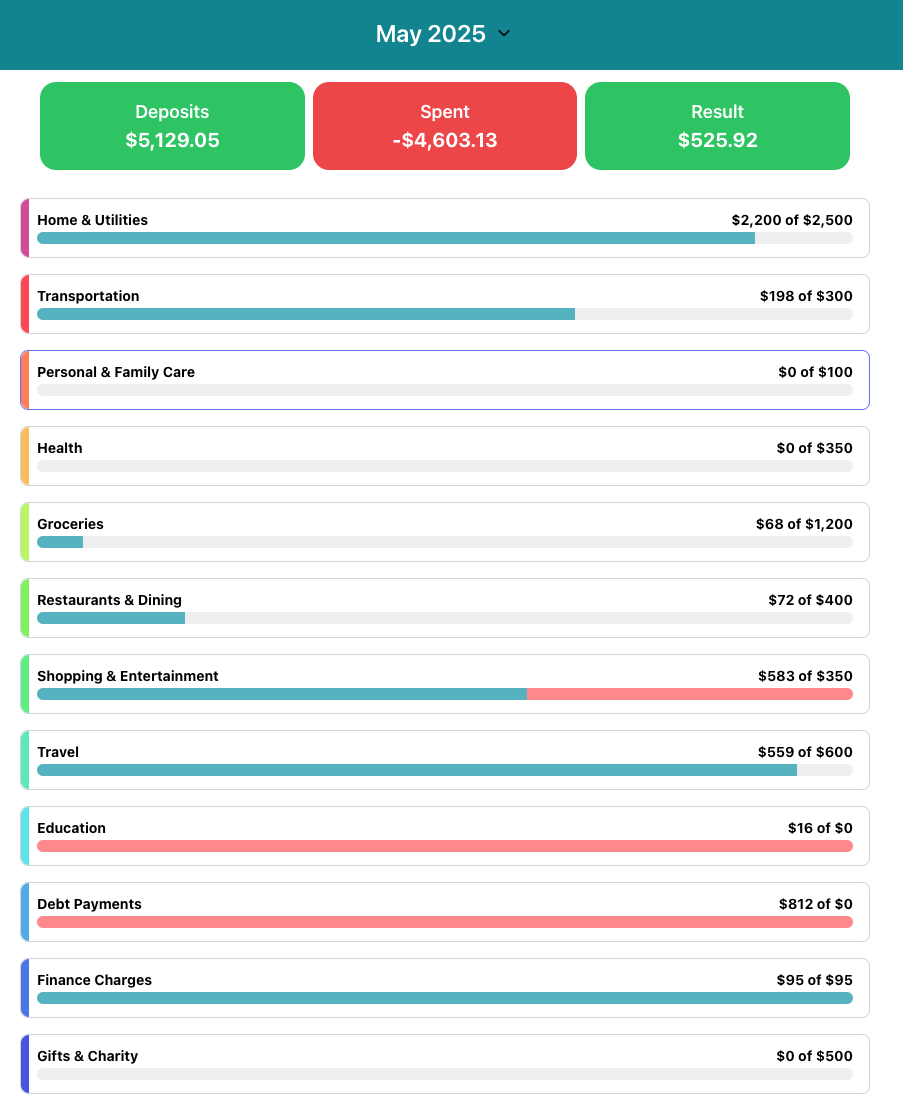Click the $559 of $600 Travel amount
Viewport: 903px width, 1100px height.
(x=805, y=752)
